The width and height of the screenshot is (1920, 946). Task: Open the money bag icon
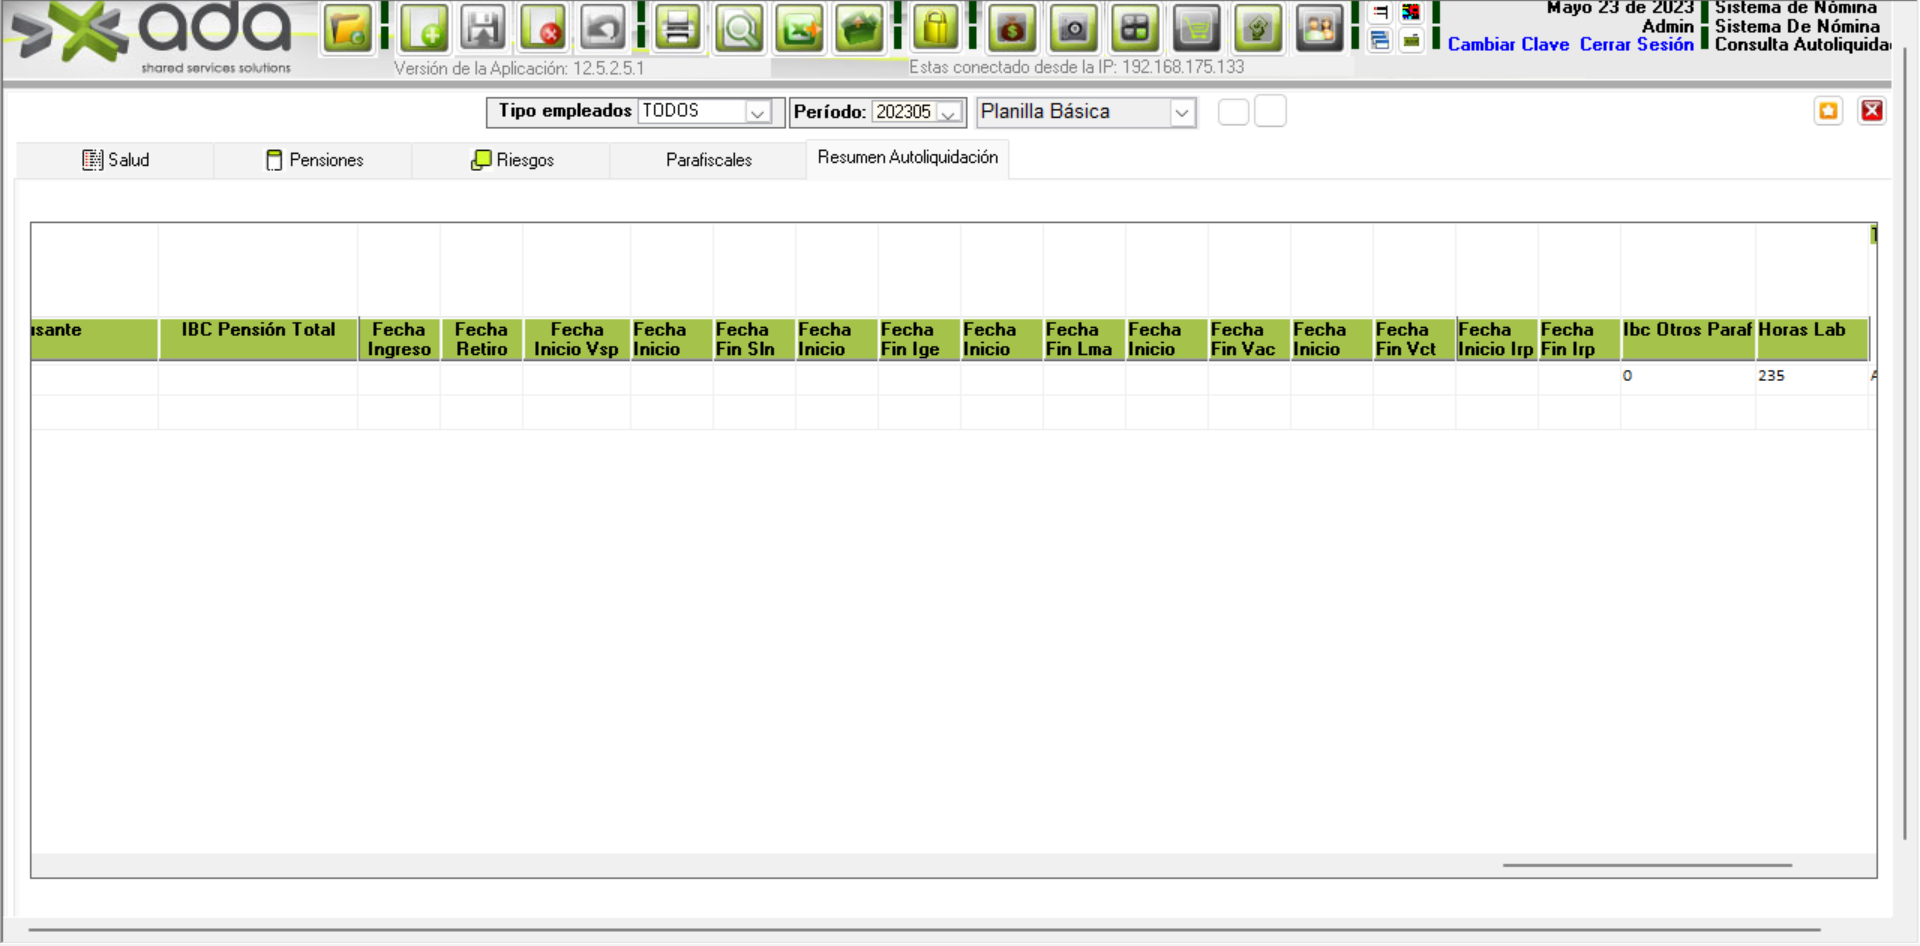(1011, 28)
